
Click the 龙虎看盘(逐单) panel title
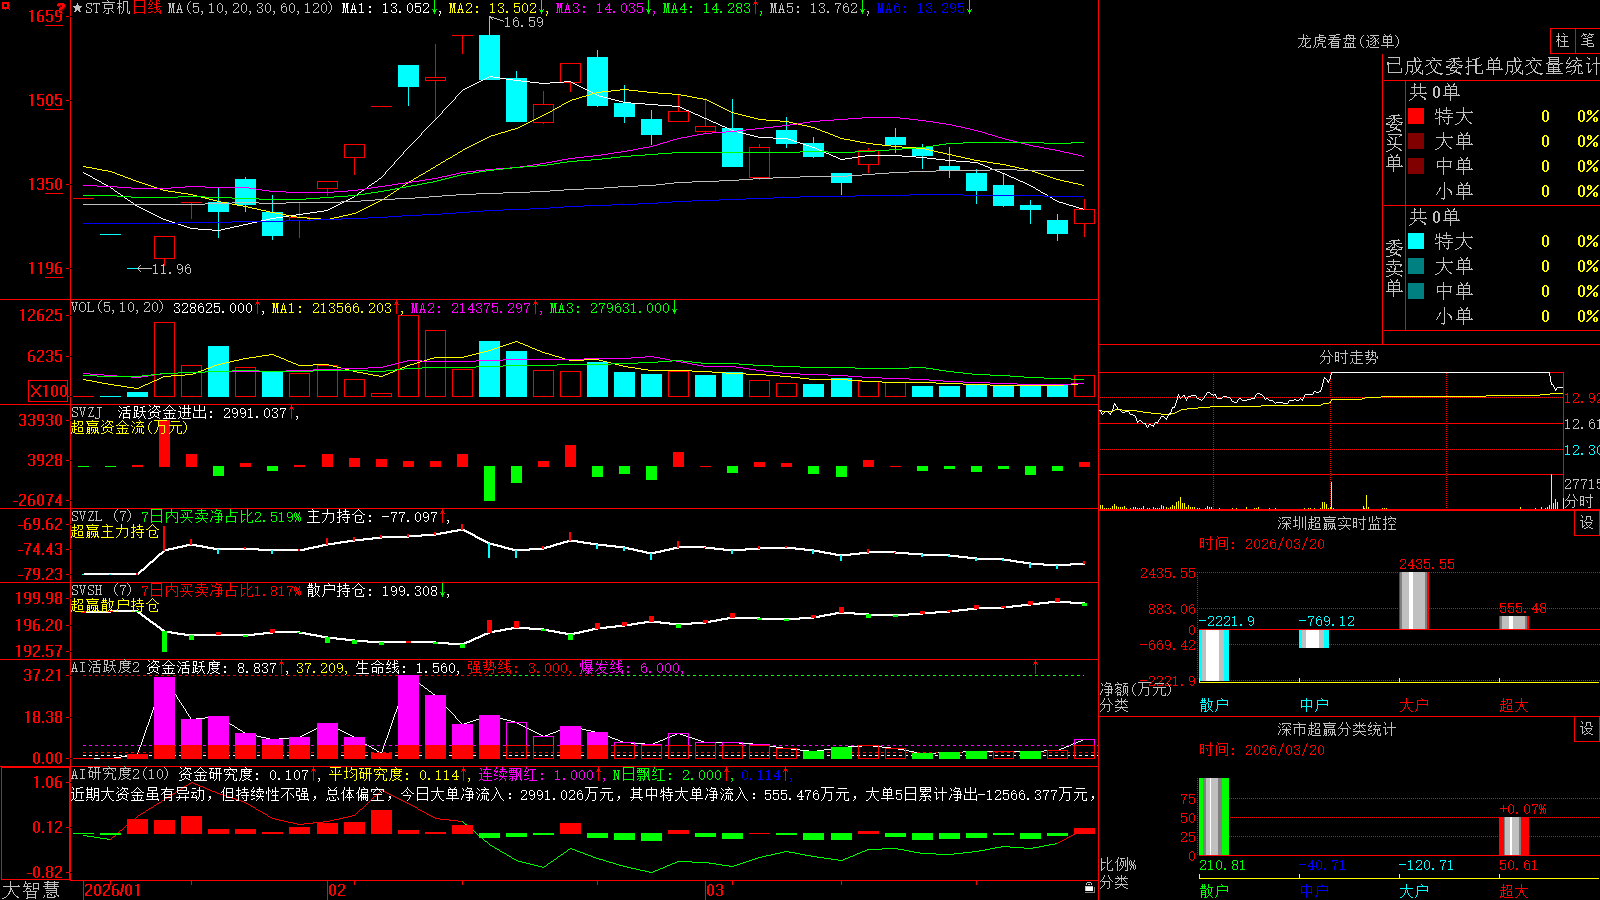pos(1348,41)
